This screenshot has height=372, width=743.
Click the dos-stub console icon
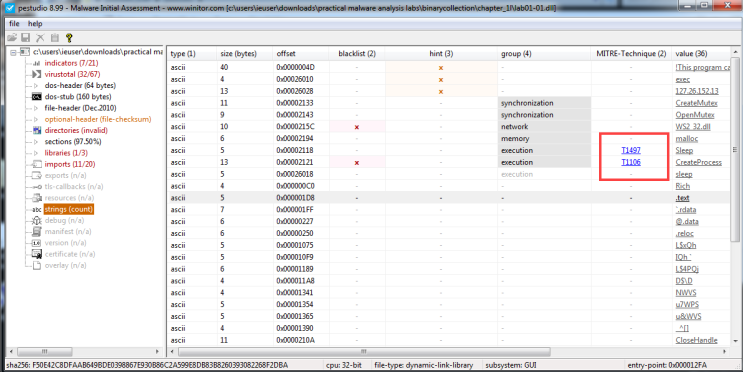click(x=36, y=97)
